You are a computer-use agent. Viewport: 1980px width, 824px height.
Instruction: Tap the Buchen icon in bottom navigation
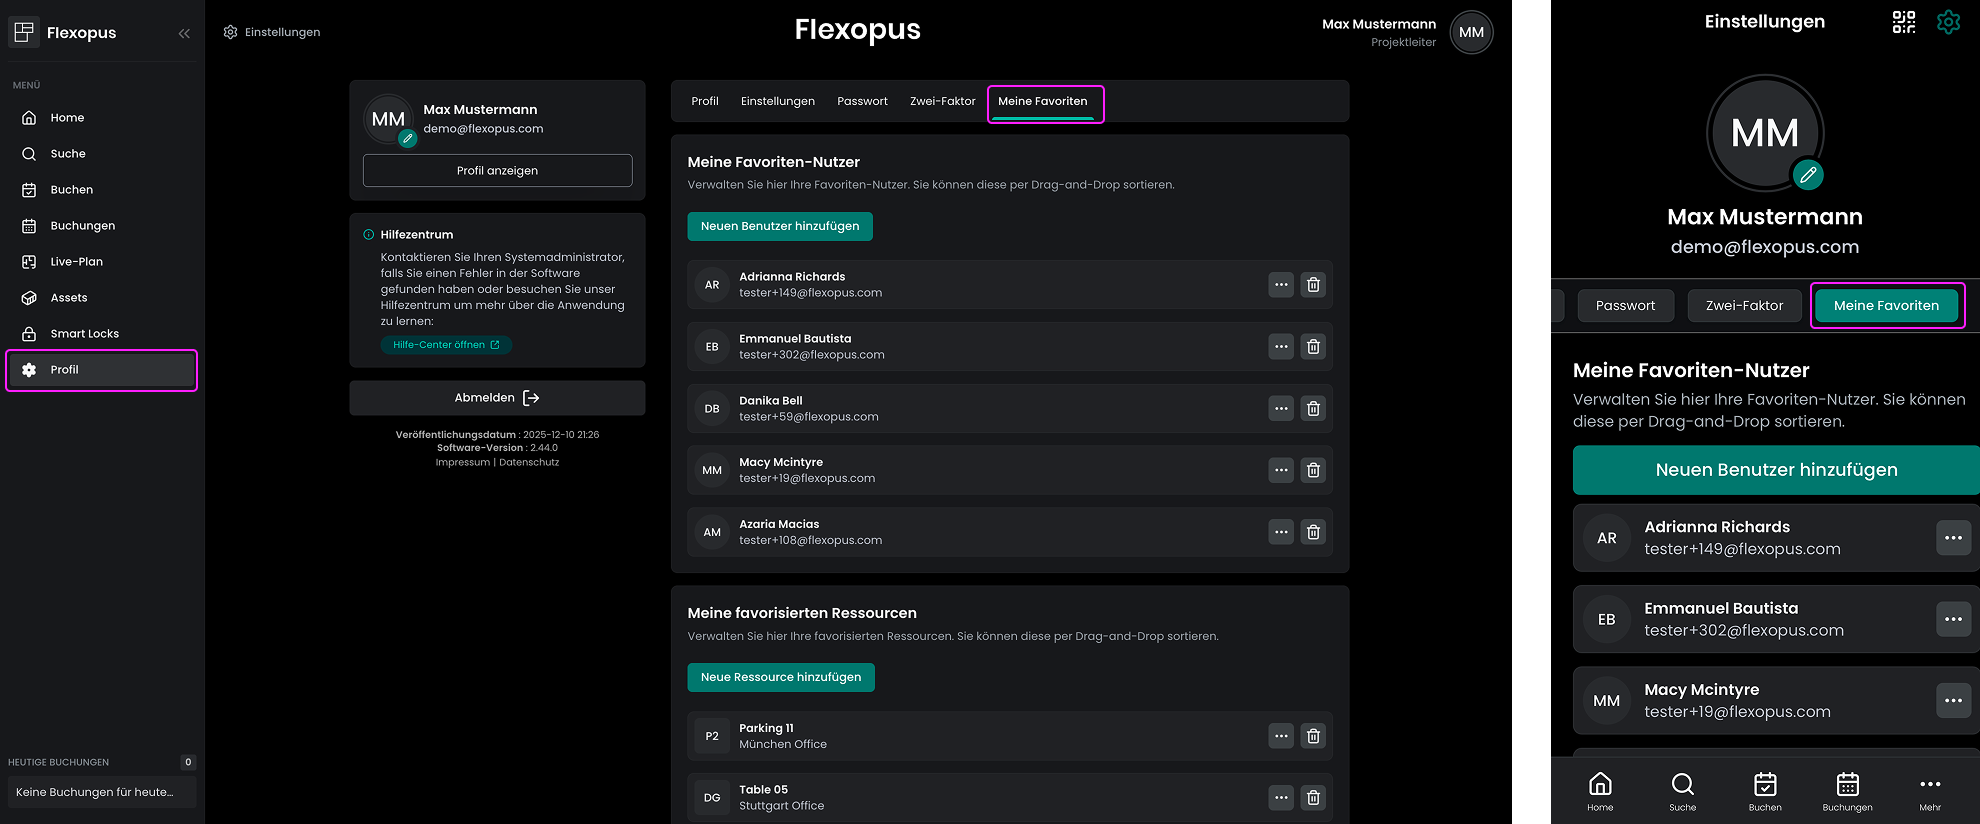[1765, 791]
